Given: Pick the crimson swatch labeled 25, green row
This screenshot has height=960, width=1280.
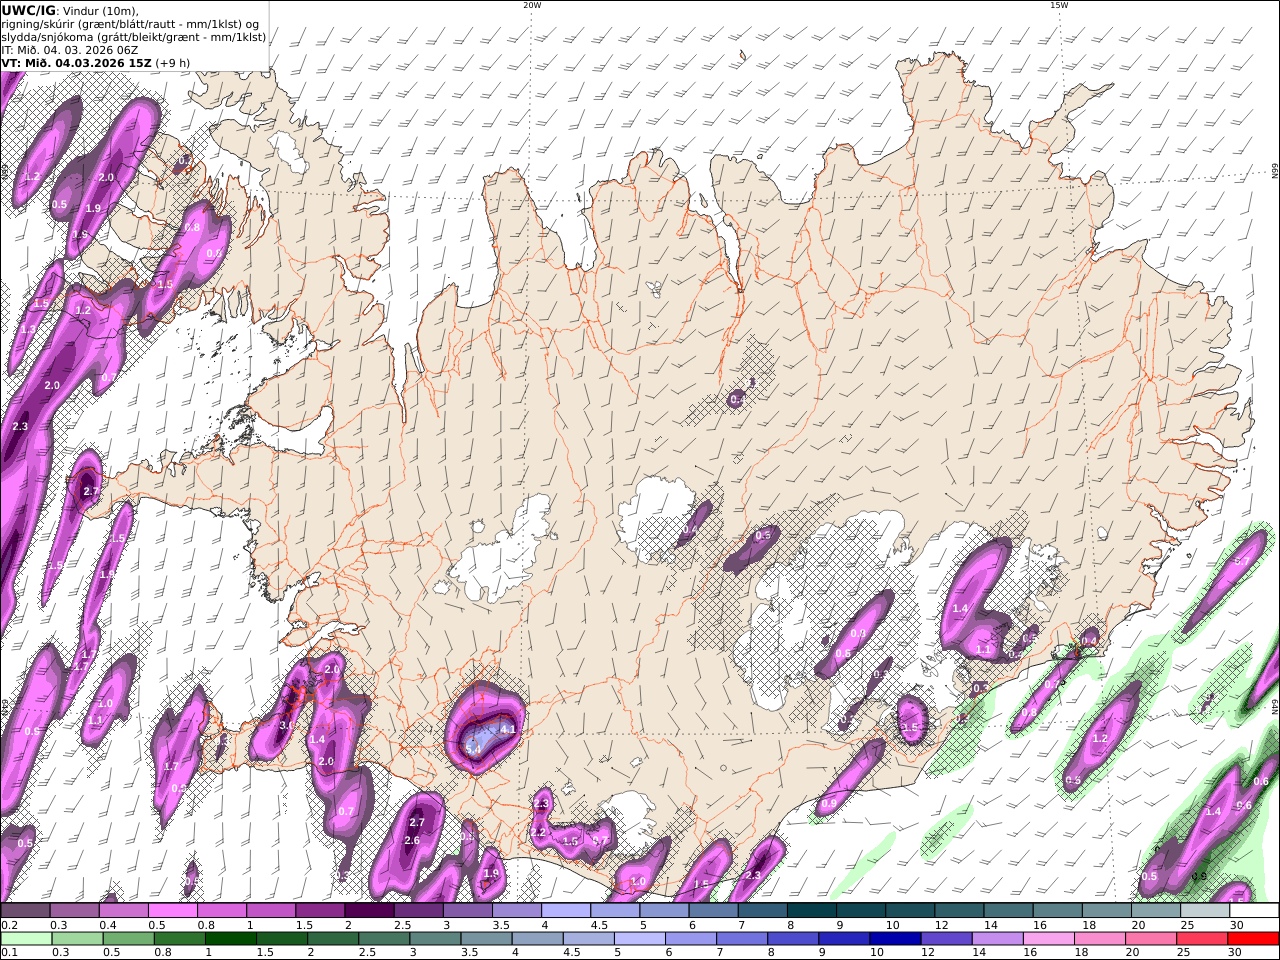Looking at the screenshot, I should pyautogui.click(x=1203, y=938).
